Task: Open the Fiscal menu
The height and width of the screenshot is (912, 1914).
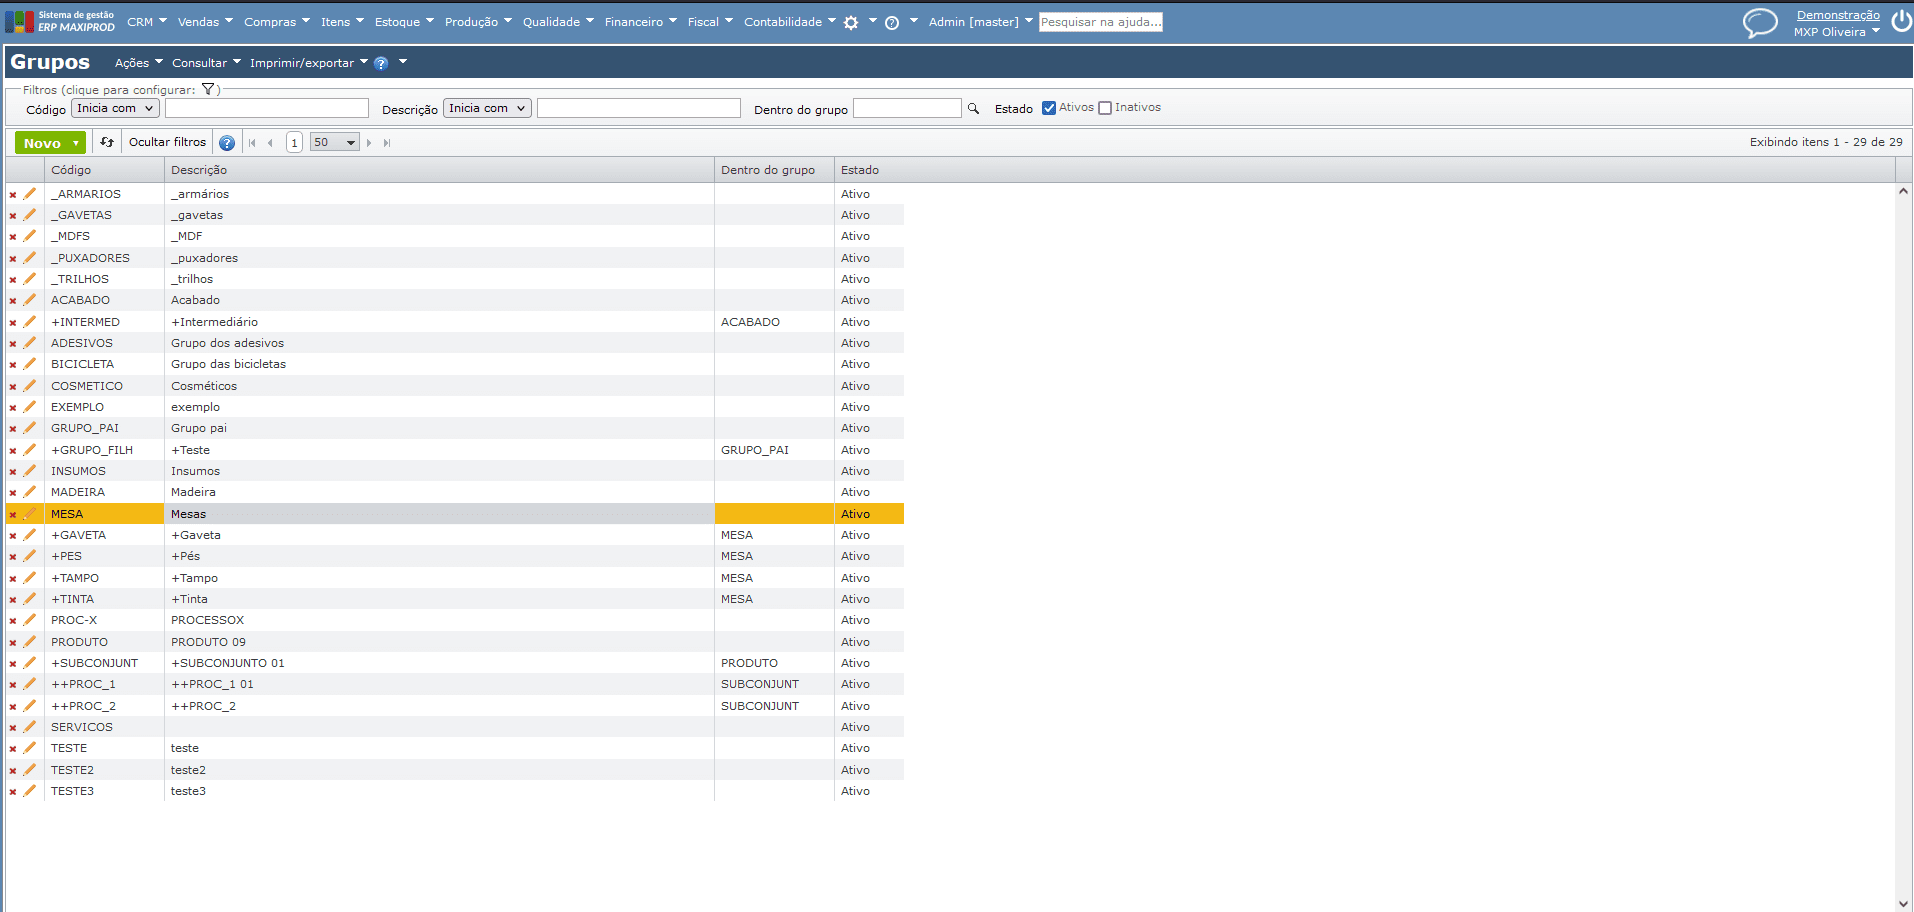Action: [710, 22]
